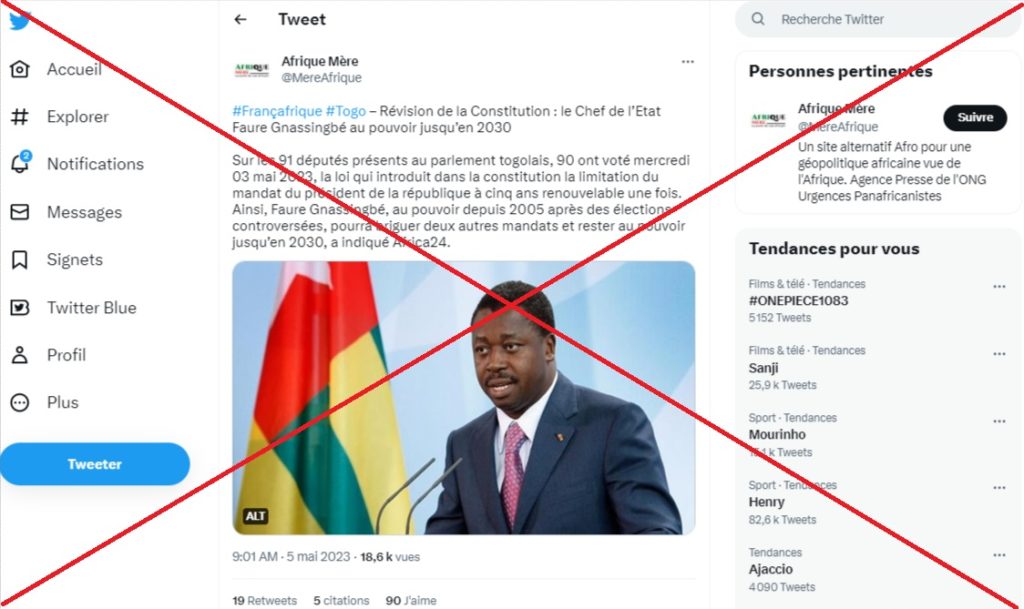Open Twitter Blue icon

(x=20, y=307)
